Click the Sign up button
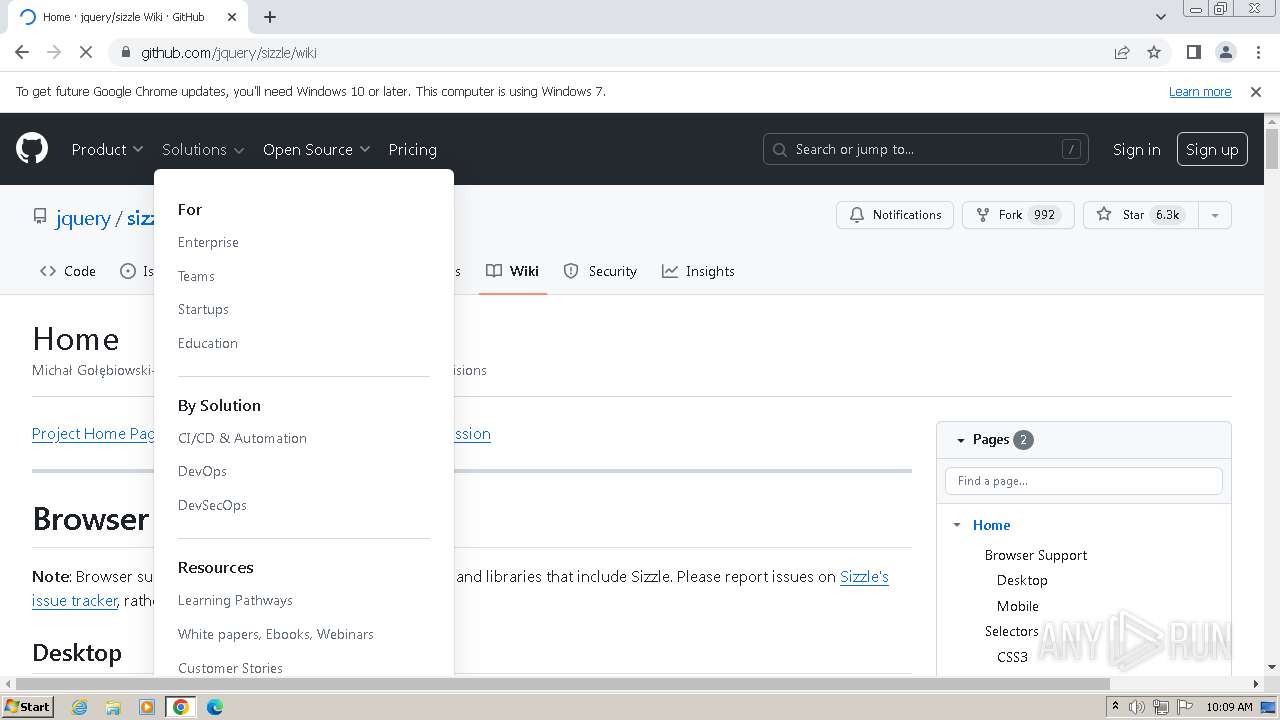1280x720 pixels. pos(1212,149)
